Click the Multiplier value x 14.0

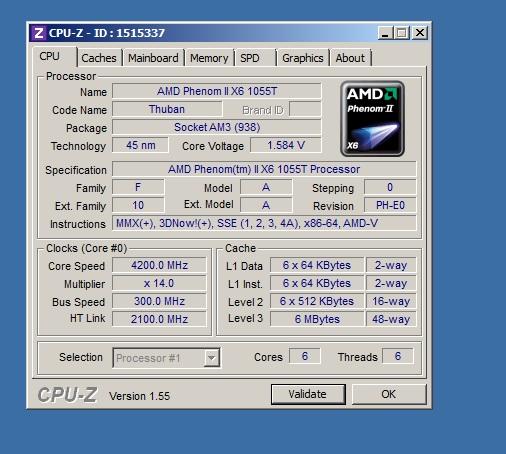159,283
